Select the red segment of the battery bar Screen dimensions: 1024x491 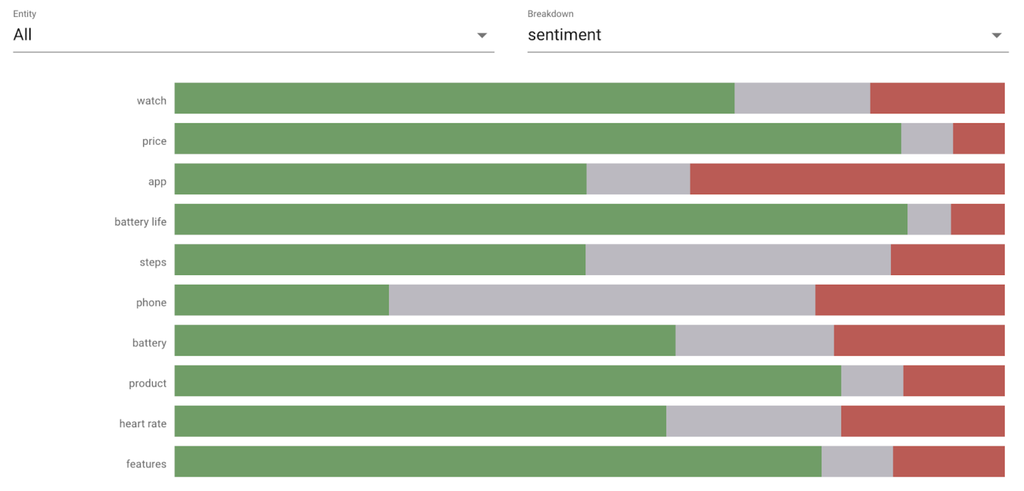[919, 340]
